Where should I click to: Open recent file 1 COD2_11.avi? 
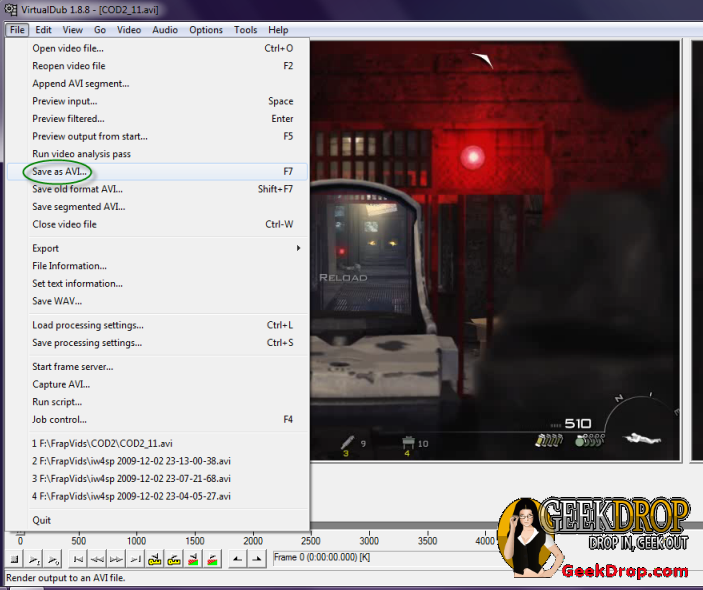click(102, 443)
